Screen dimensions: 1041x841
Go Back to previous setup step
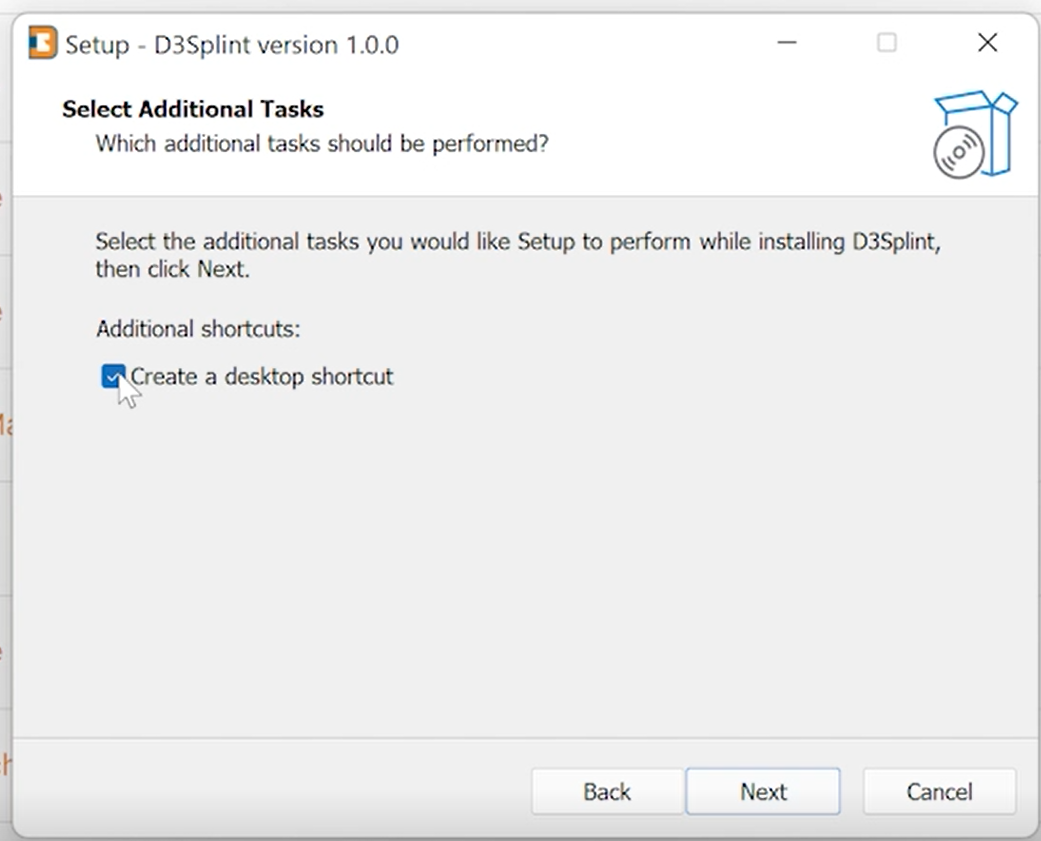(x=607, y=791)
